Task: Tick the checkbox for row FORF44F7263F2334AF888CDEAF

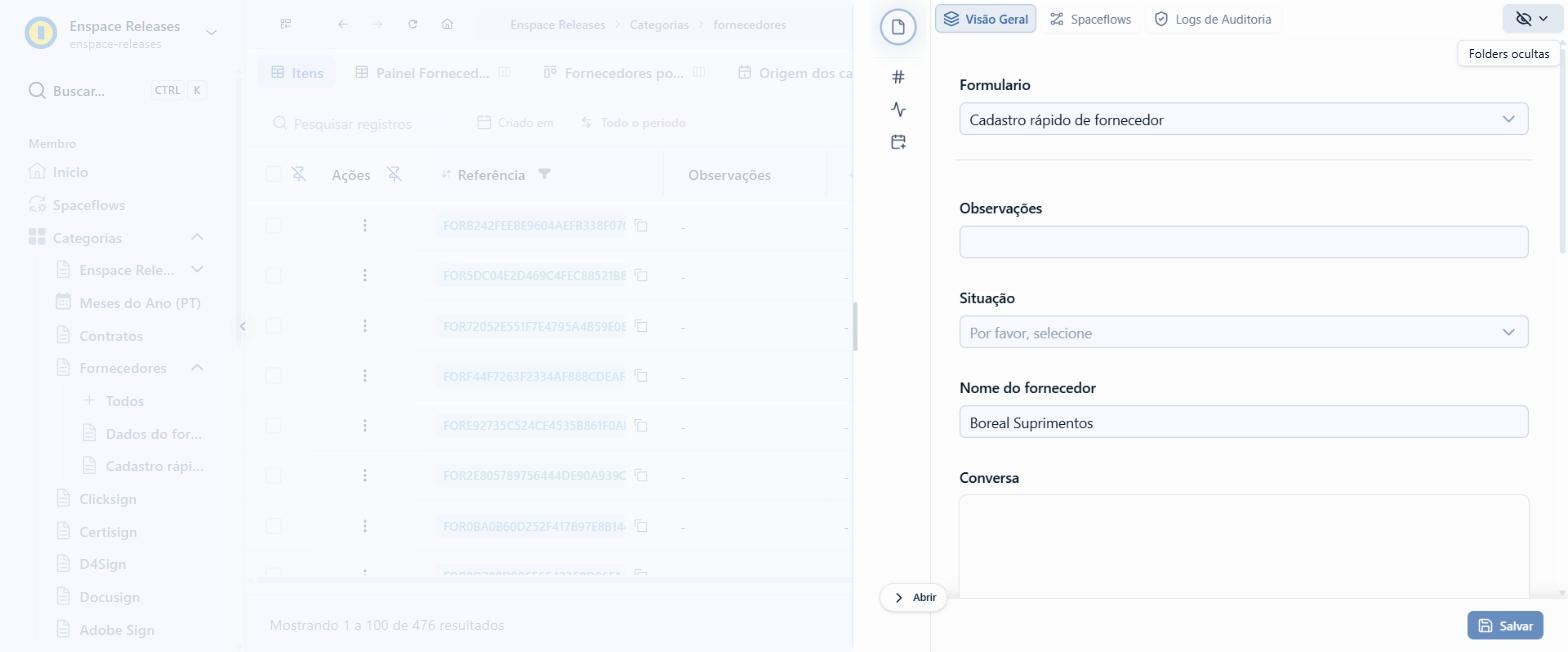Action: 273,376
